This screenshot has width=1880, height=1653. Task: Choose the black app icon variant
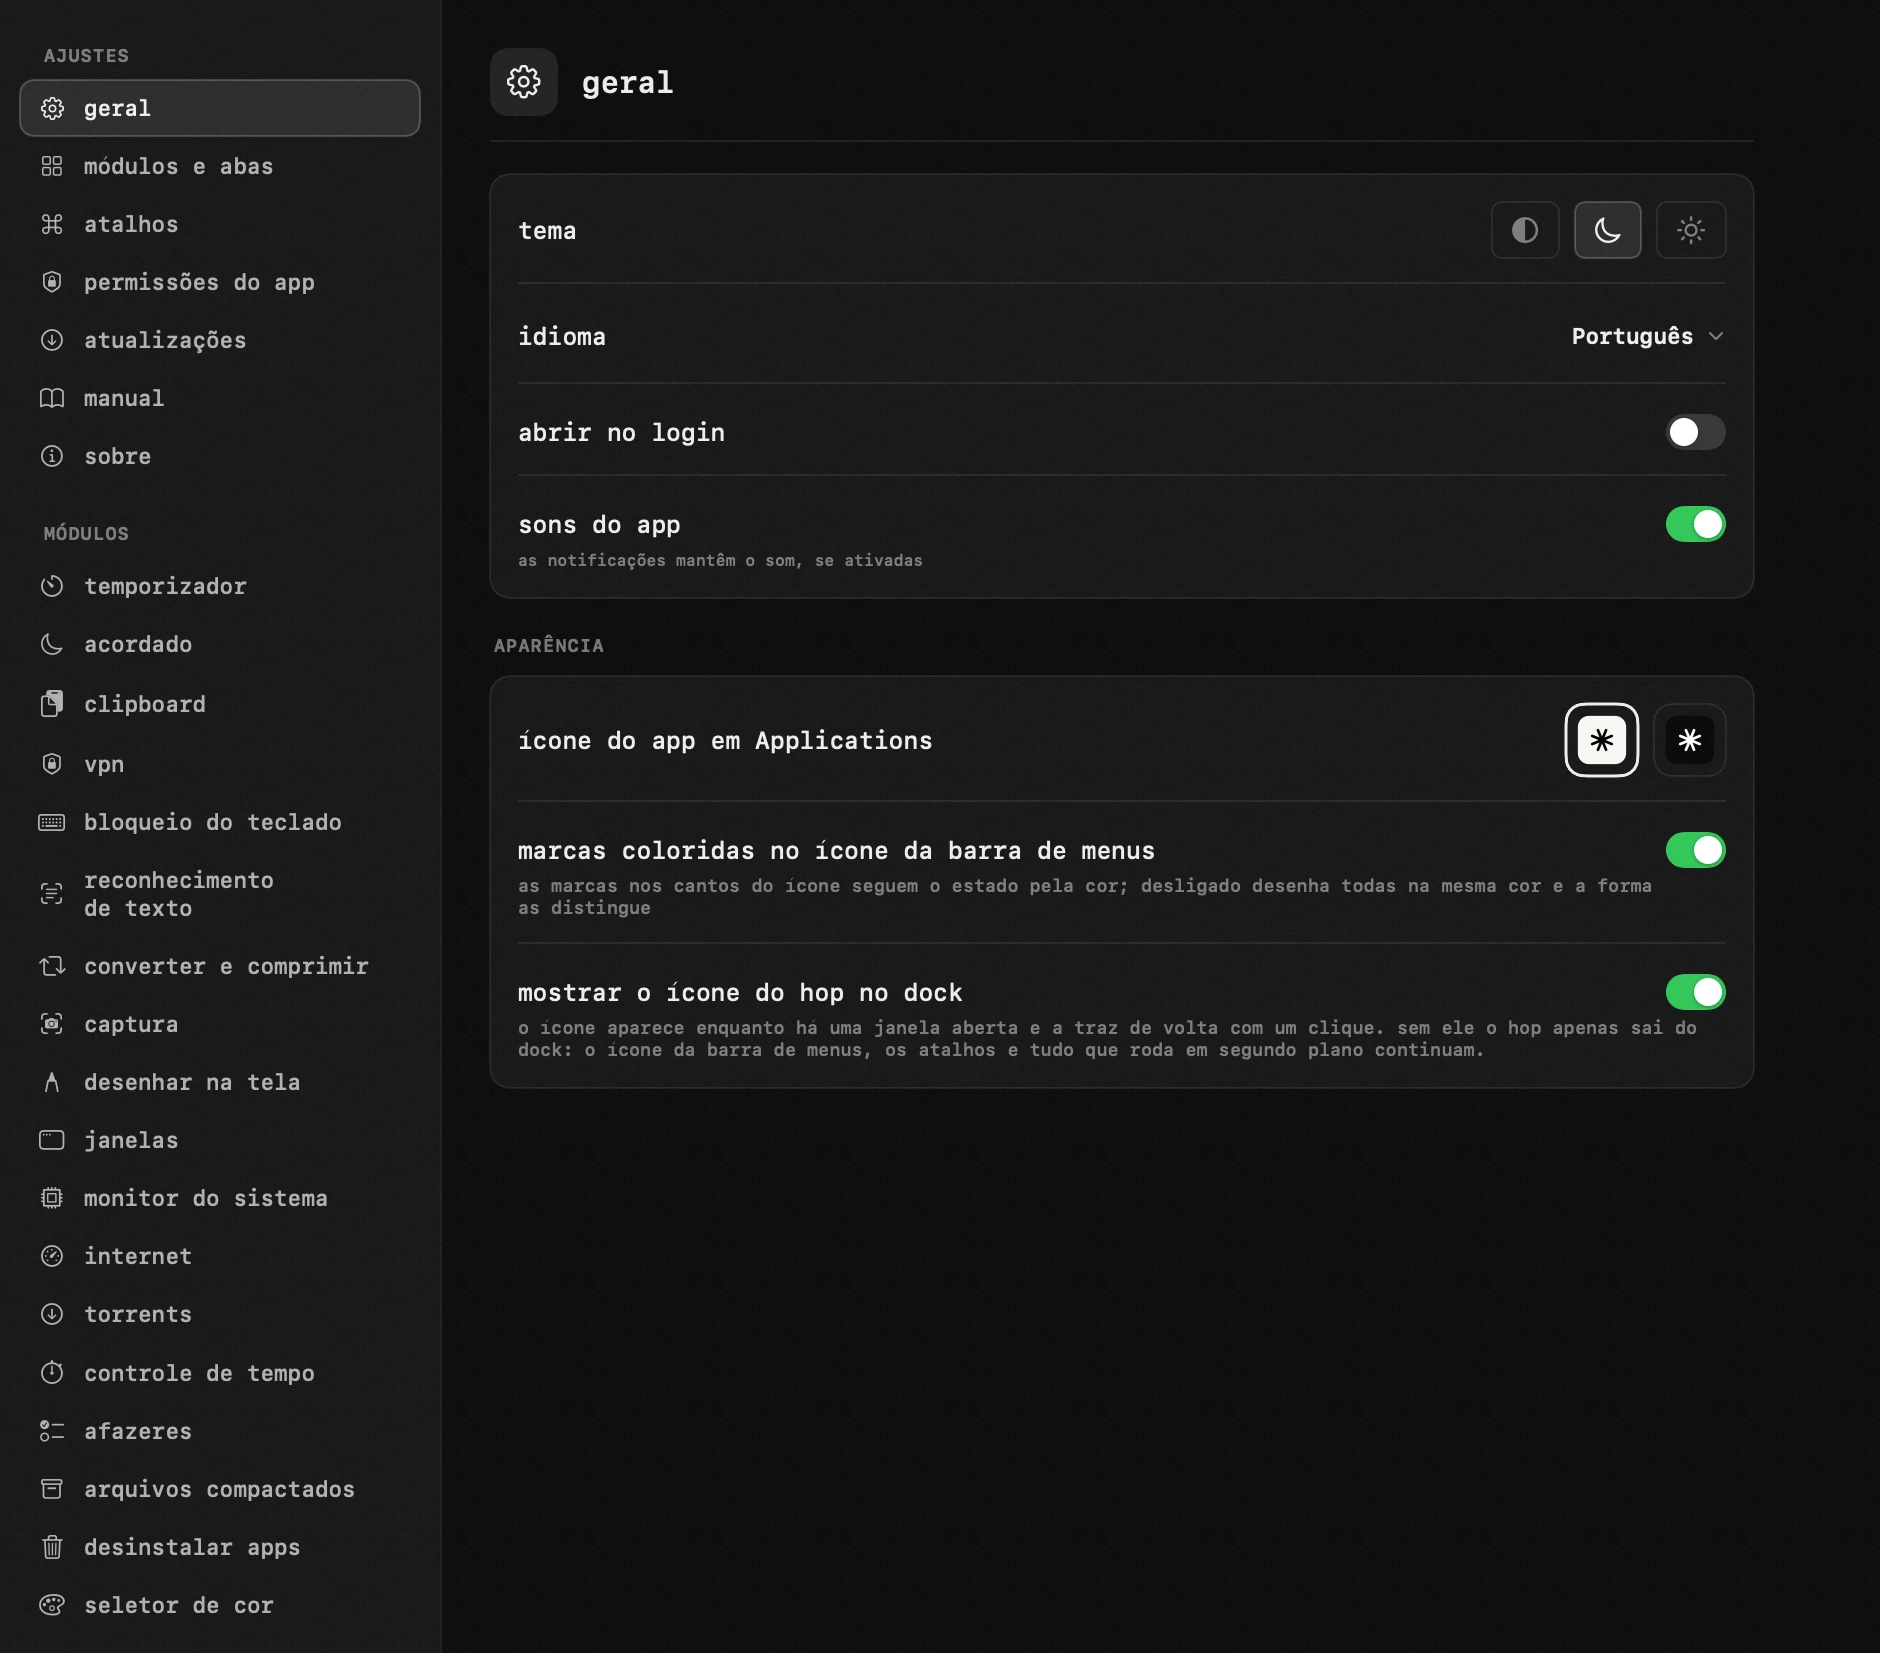click(x=1690, y=740)
